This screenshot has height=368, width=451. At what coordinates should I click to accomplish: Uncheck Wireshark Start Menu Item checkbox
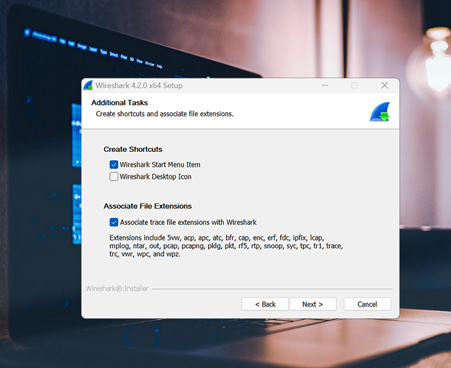pos(114,165)
